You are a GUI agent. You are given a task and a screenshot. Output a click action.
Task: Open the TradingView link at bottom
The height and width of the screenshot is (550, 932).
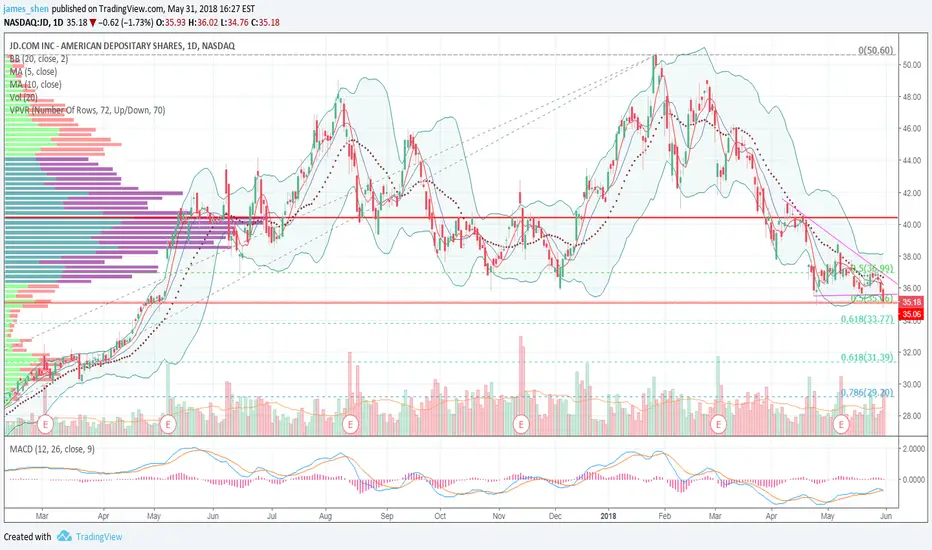(99, 537)
